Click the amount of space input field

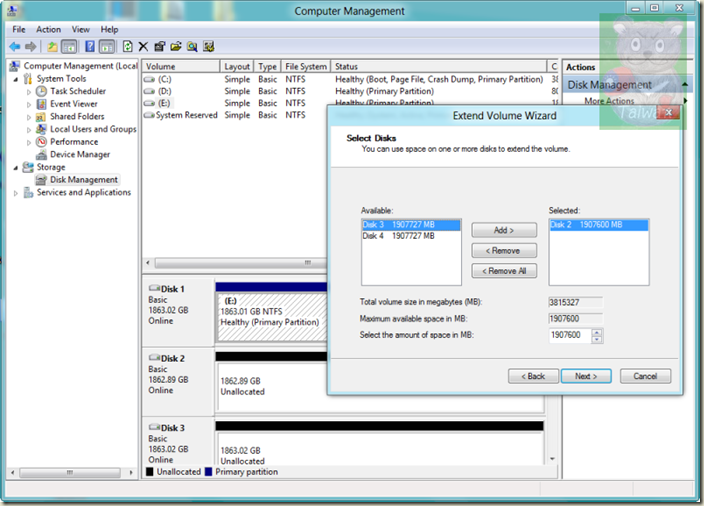(x=568, y=335)
